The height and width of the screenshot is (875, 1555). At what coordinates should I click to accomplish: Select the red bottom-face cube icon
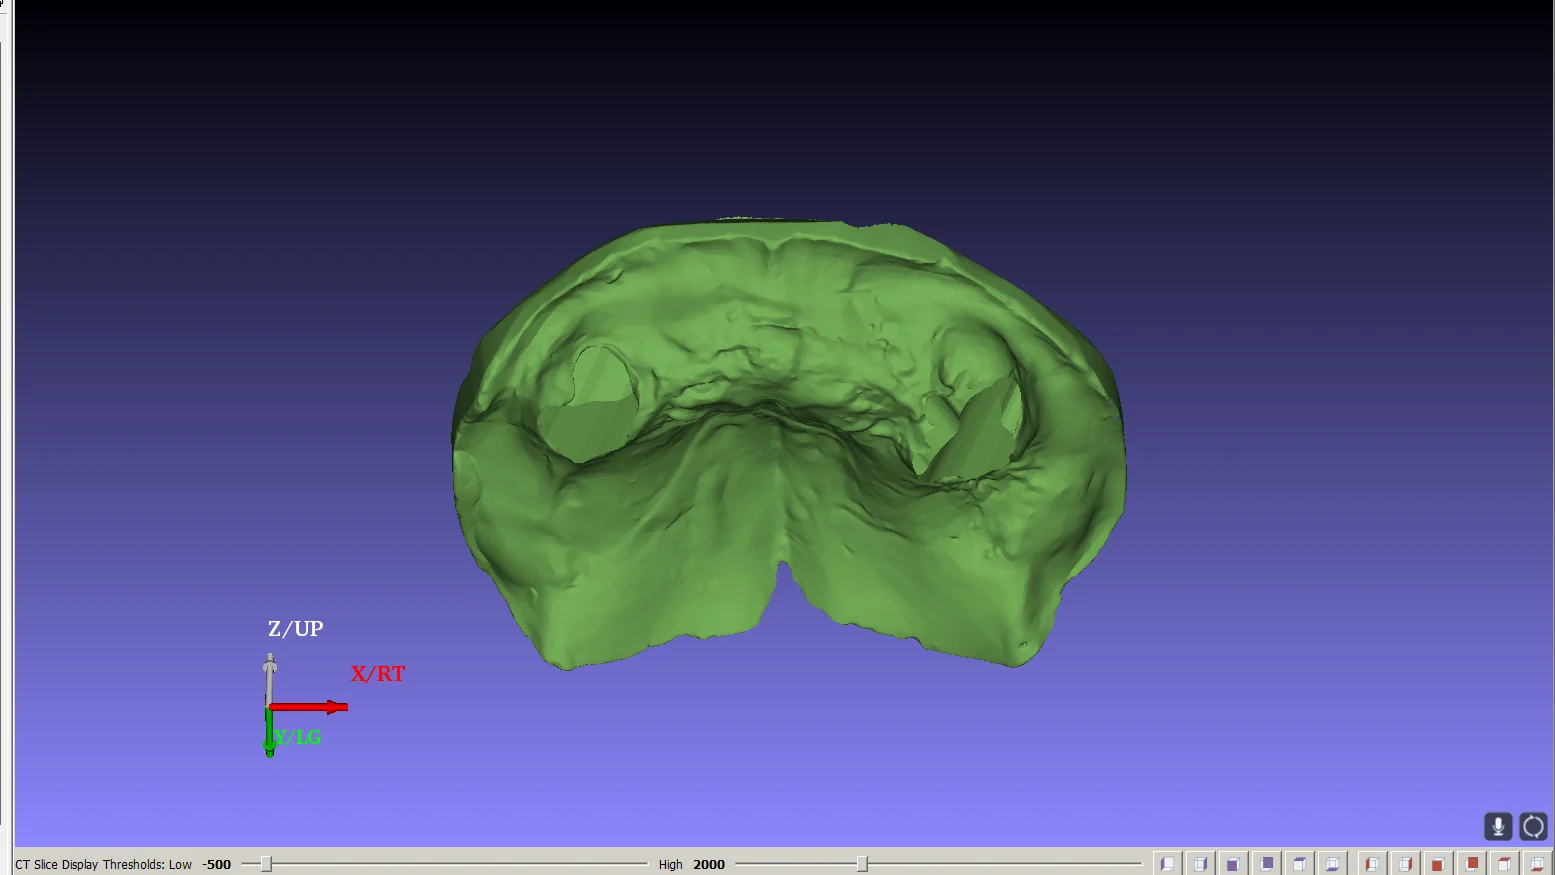pyautogui.click(x=1537, y=864)
